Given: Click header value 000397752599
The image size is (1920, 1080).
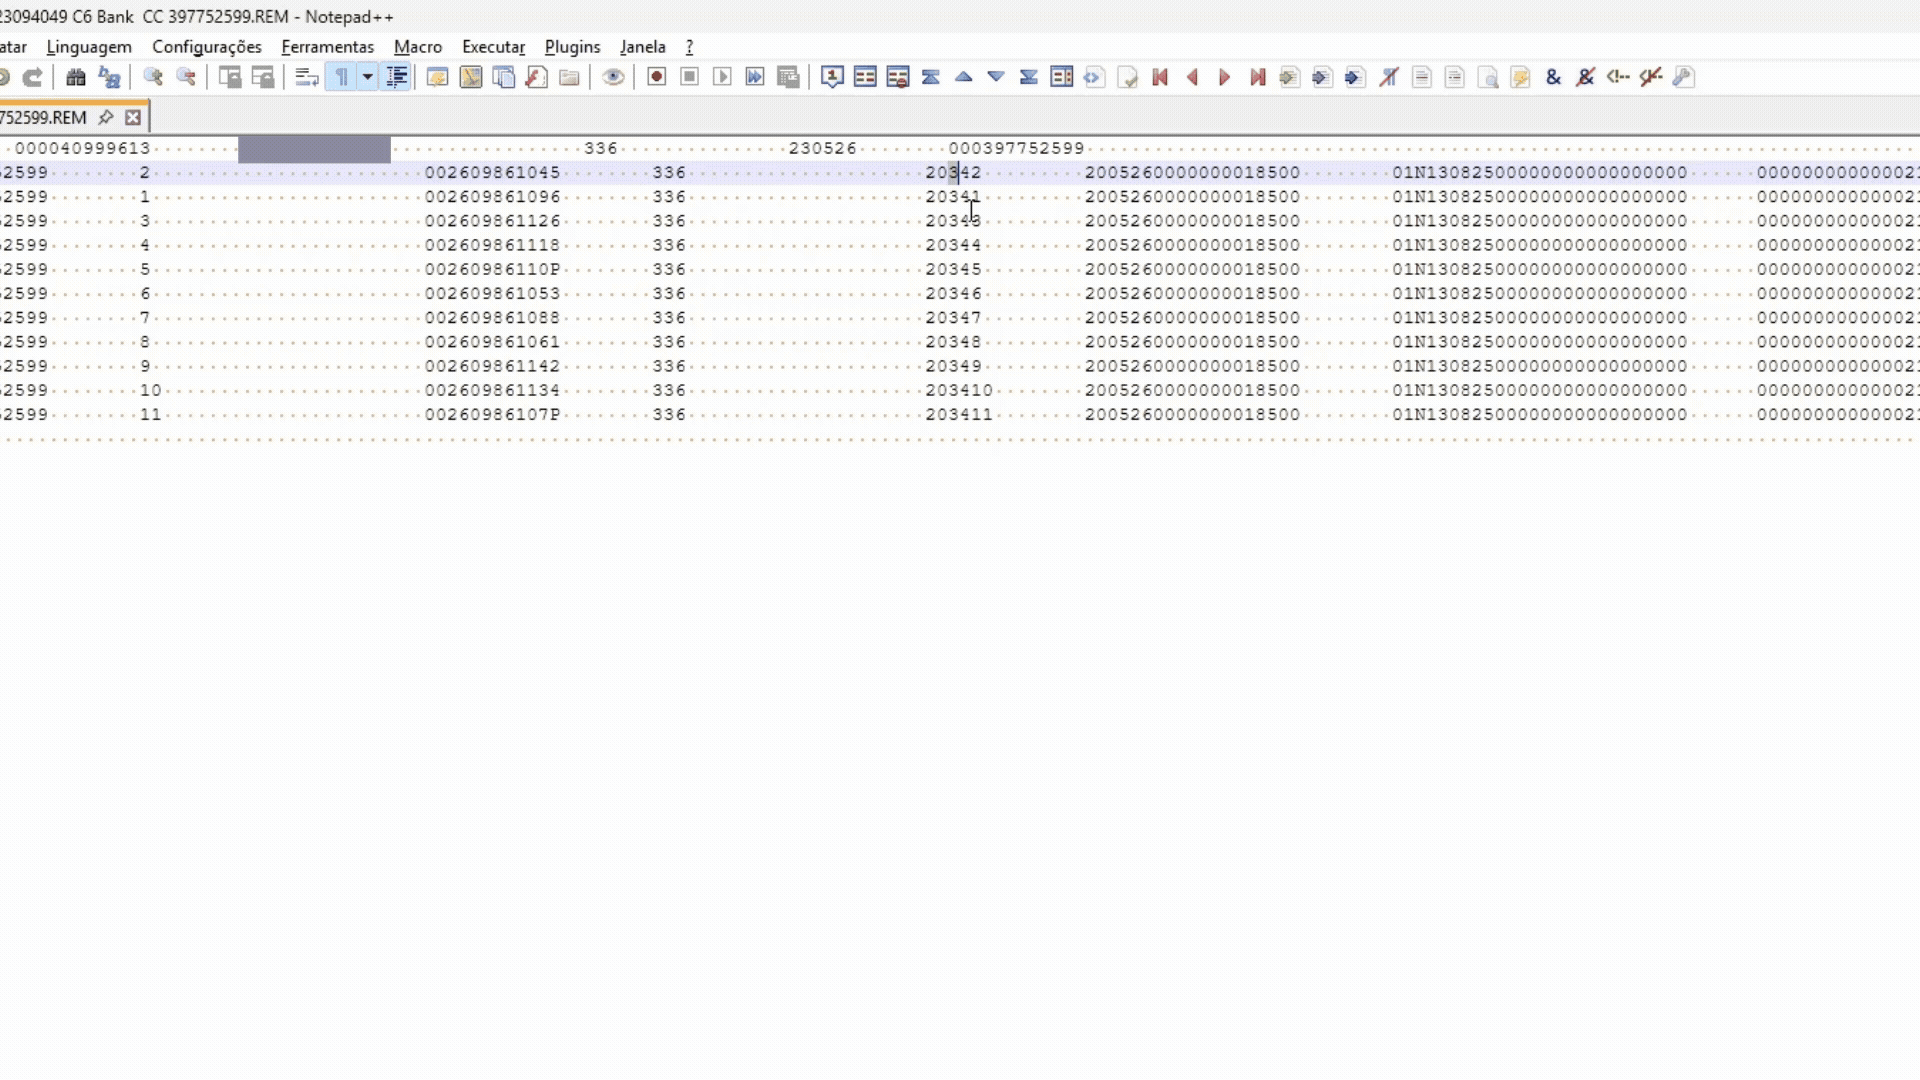Looking at the screenshot, I should tap(1017, 148).
